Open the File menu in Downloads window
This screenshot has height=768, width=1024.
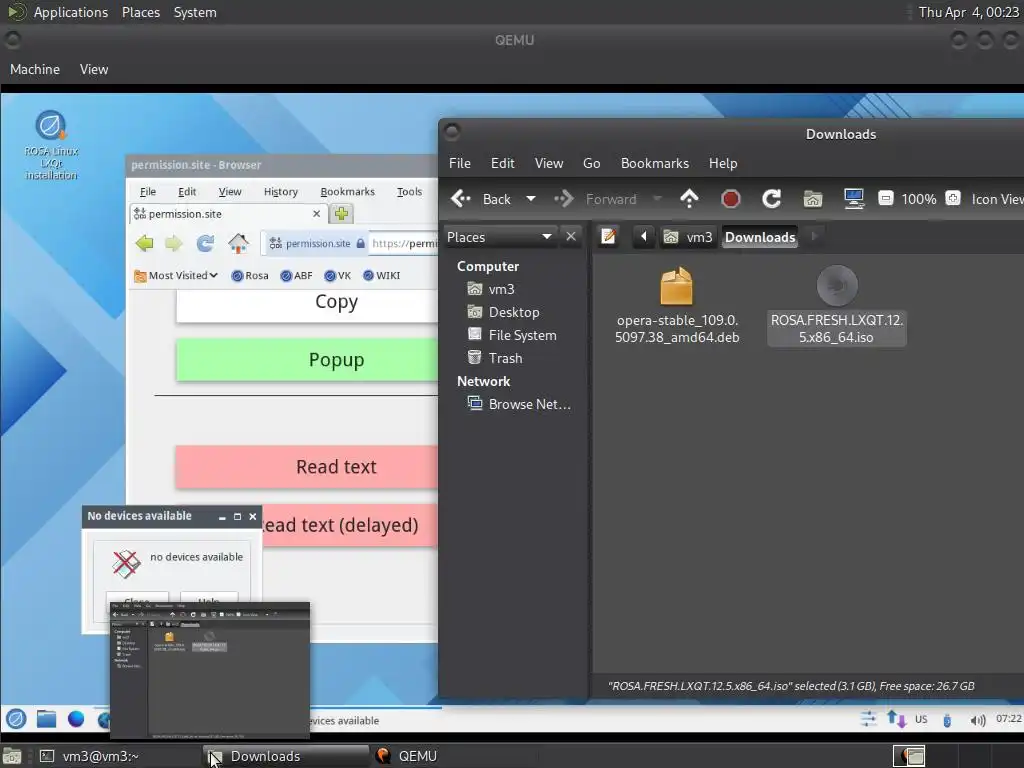click(460, 163)
